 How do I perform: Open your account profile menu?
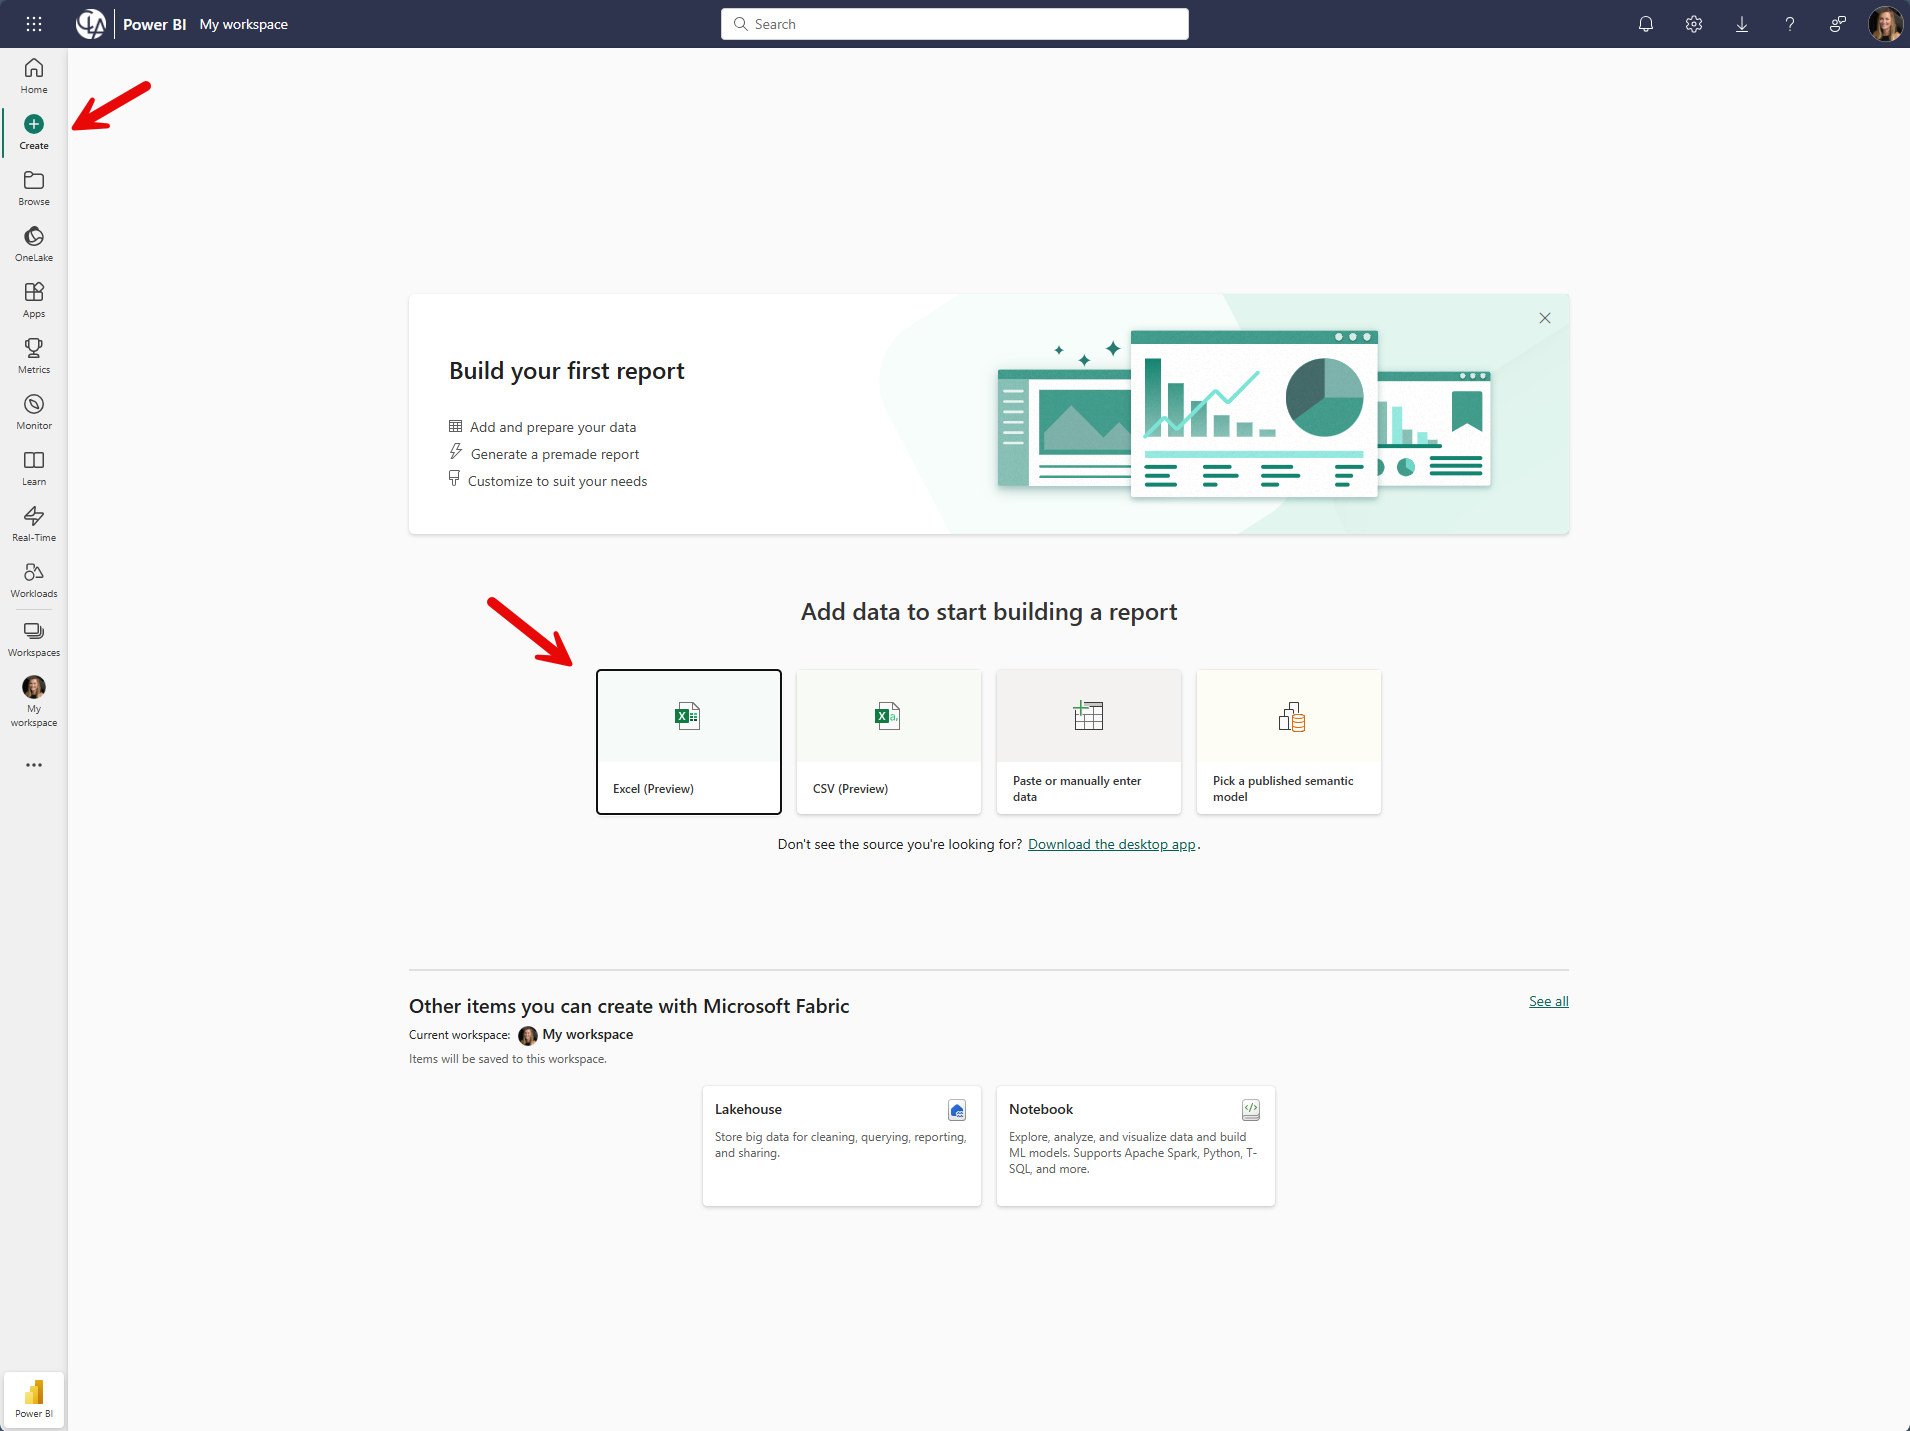coord(1885,23)
